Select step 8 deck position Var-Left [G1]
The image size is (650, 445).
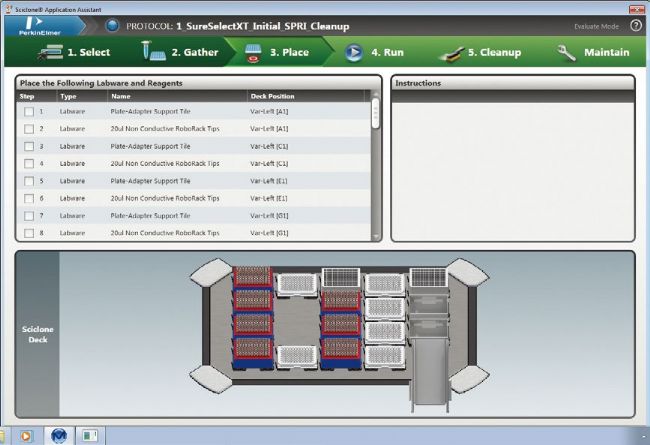[x=269, y=233]
